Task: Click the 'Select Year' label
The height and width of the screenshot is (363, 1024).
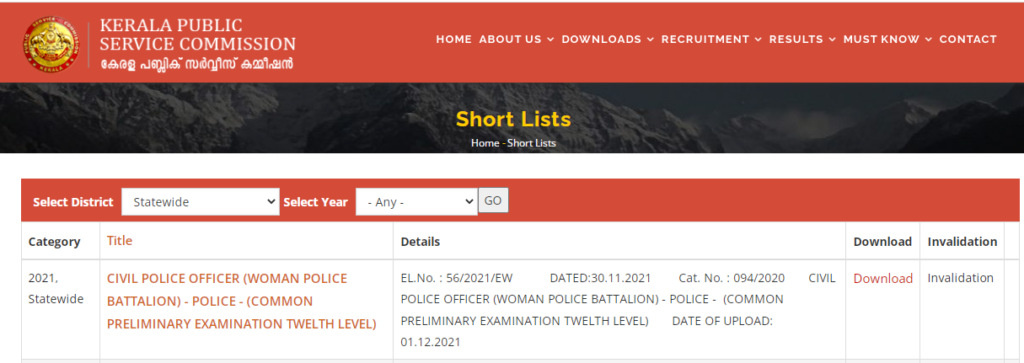Action: (x=315, y=202)
